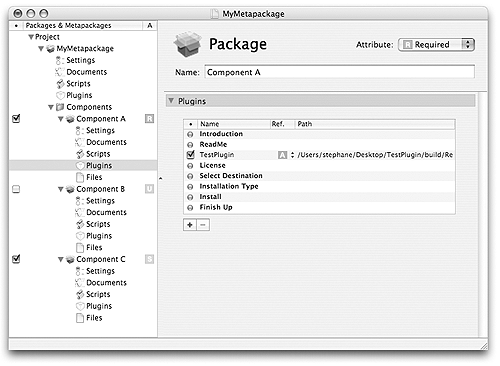500x366 pixels.
Task: Open Component A Settings icon
Action: (x=79, y=131)
